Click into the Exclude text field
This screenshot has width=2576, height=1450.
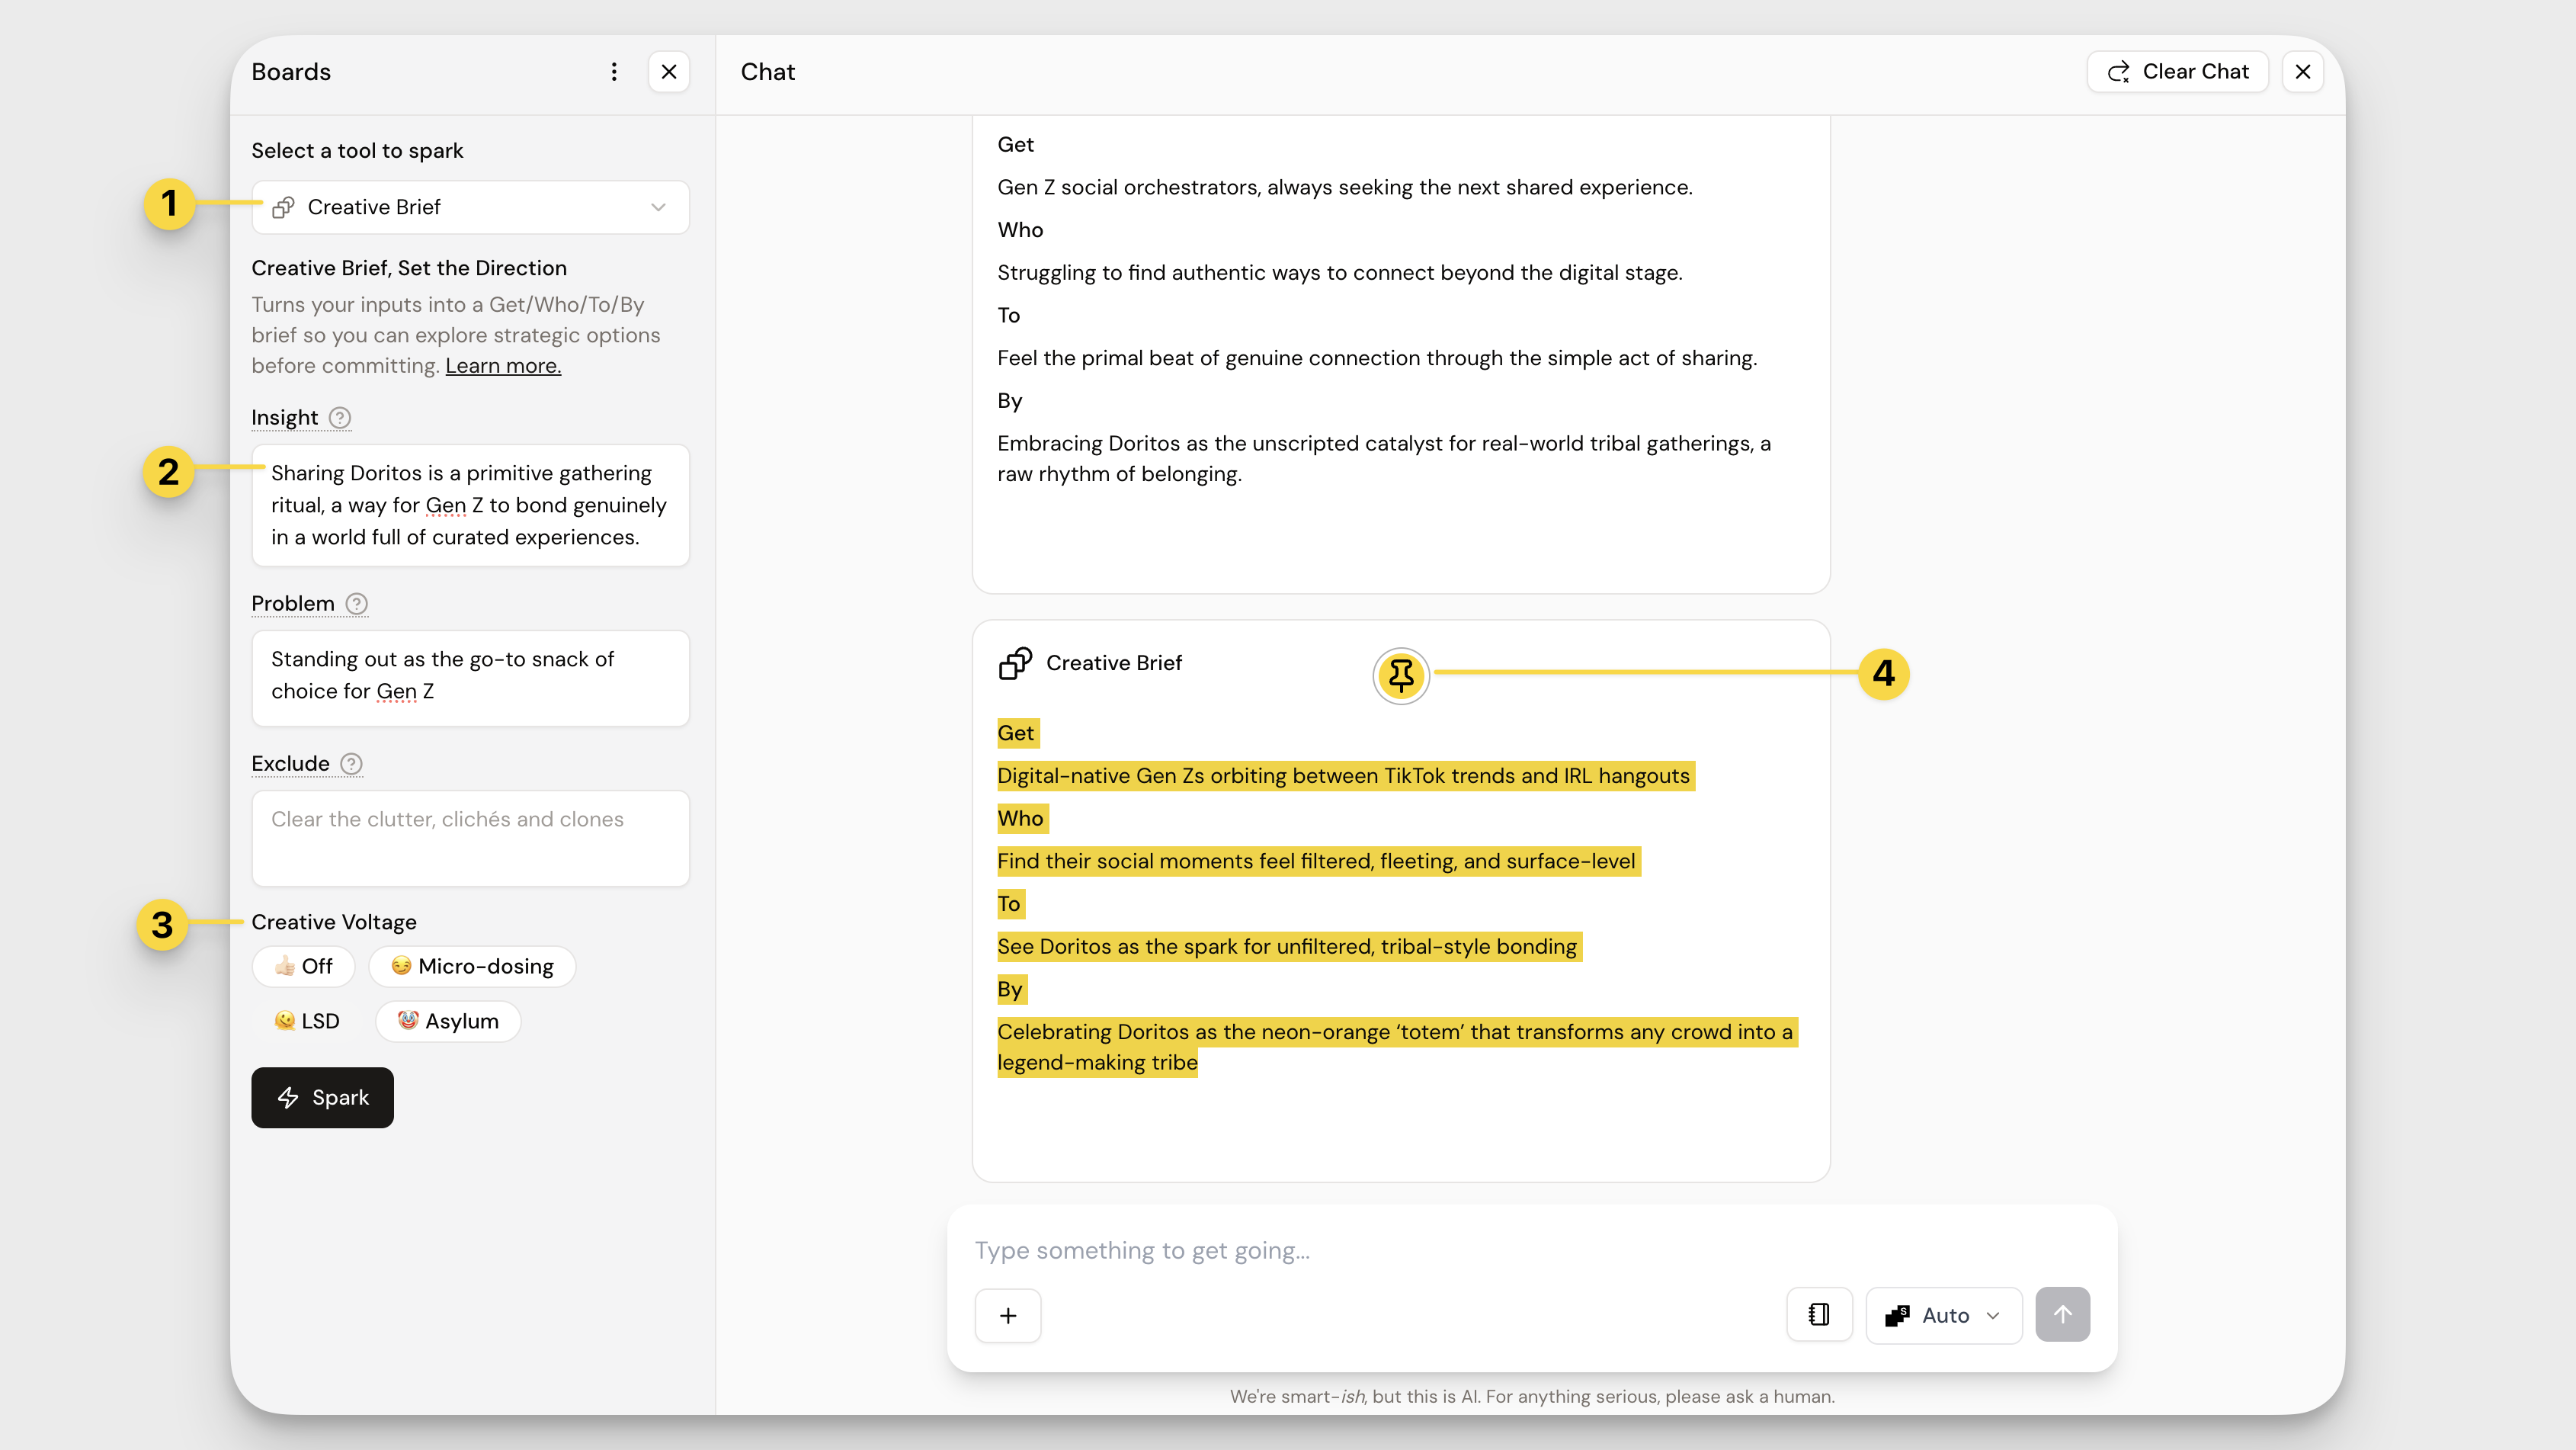[470, 838]
